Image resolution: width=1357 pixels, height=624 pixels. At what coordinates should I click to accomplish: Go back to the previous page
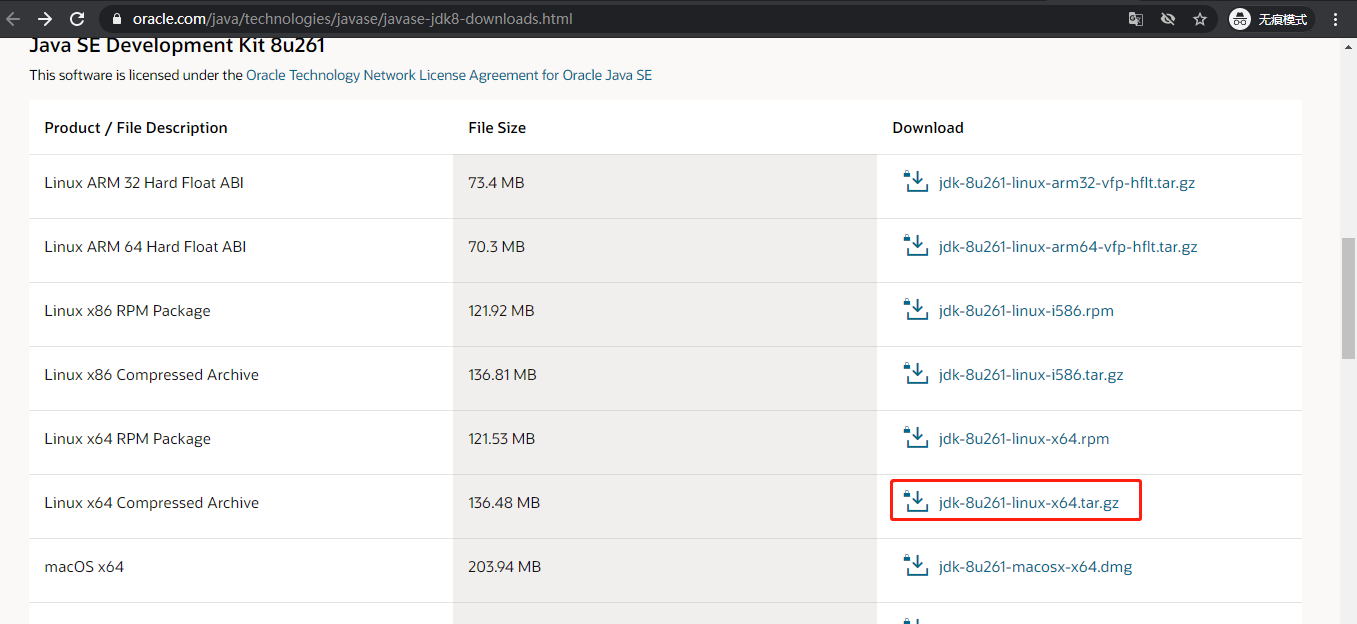click(13, 19)
